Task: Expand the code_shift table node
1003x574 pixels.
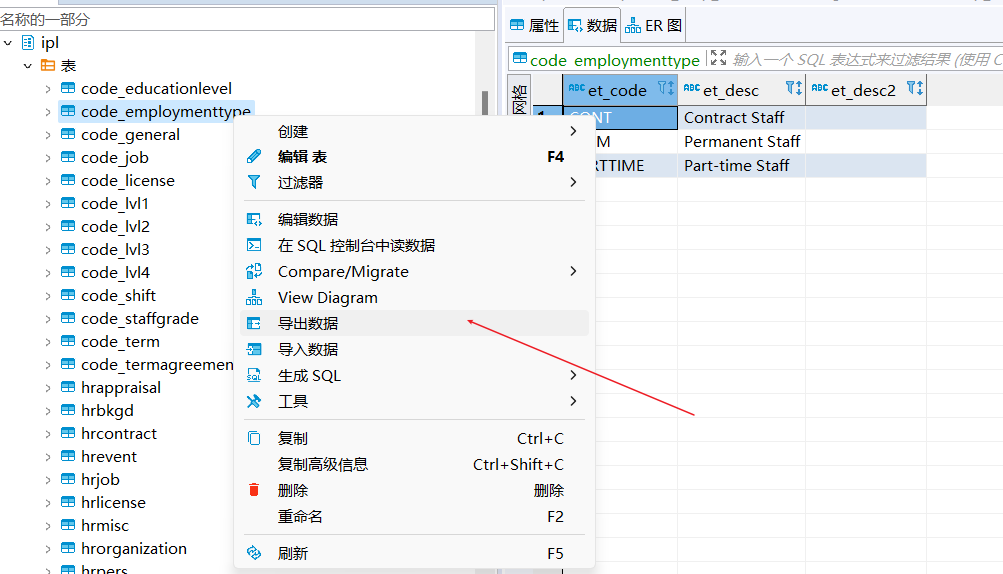Action: (x=48, y=296)
